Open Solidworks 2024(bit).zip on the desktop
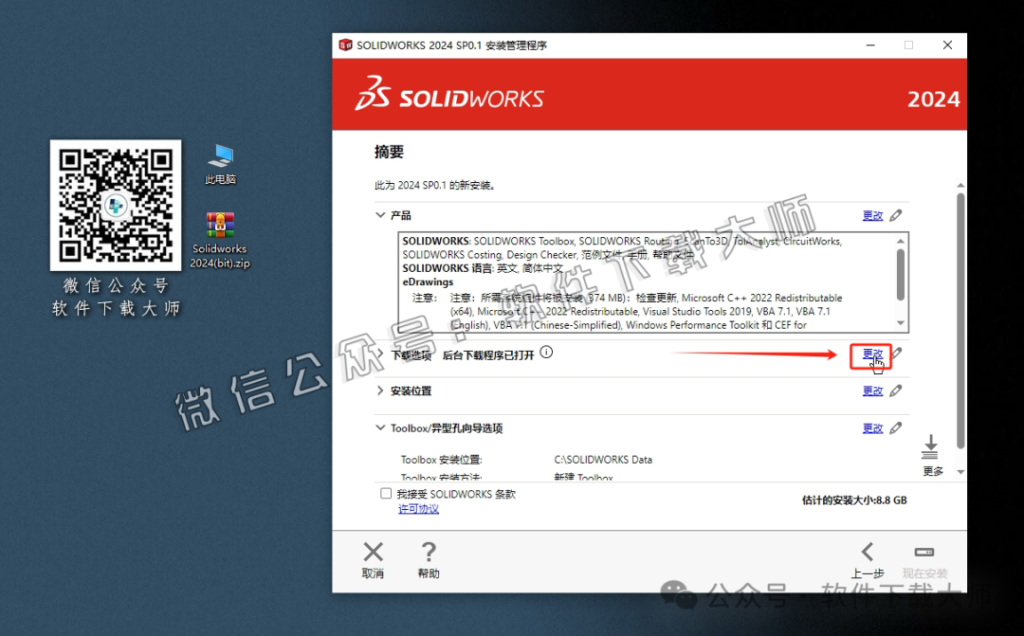The width and height of the screenshot is (1024, 636). point(219,225)
